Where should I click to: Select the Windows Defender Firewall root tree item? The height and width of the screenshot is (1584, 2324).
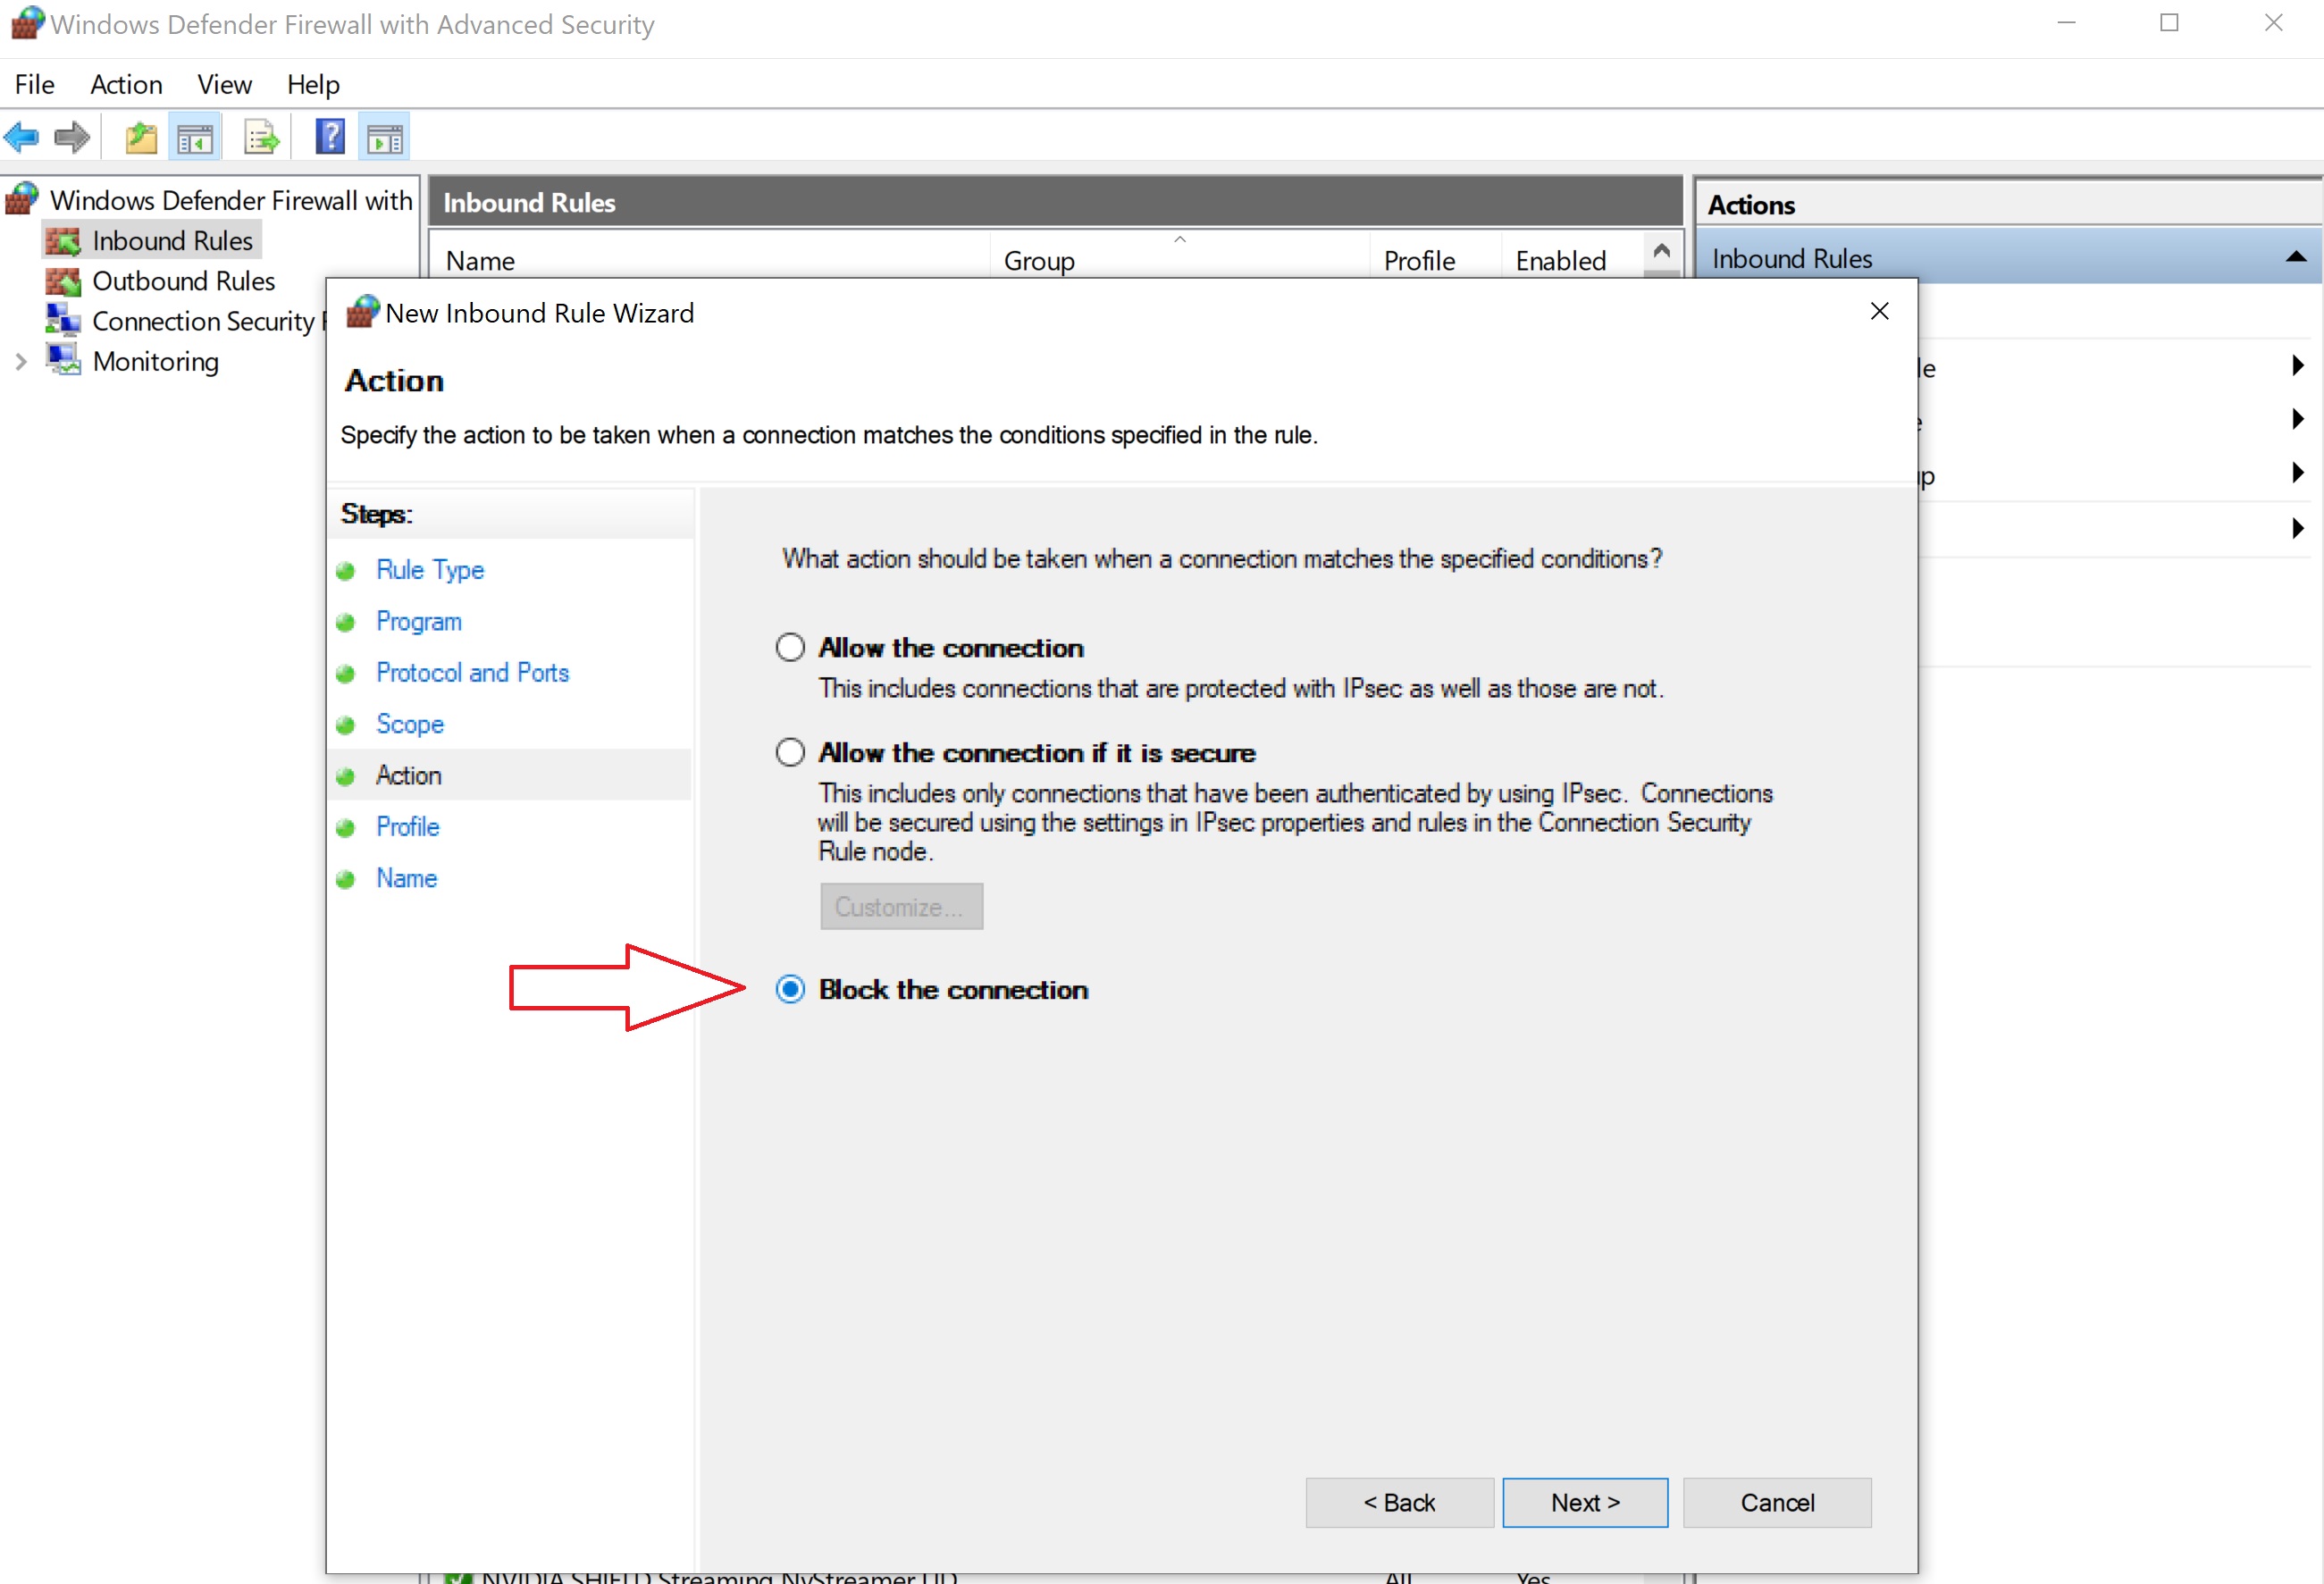point(231,200)
